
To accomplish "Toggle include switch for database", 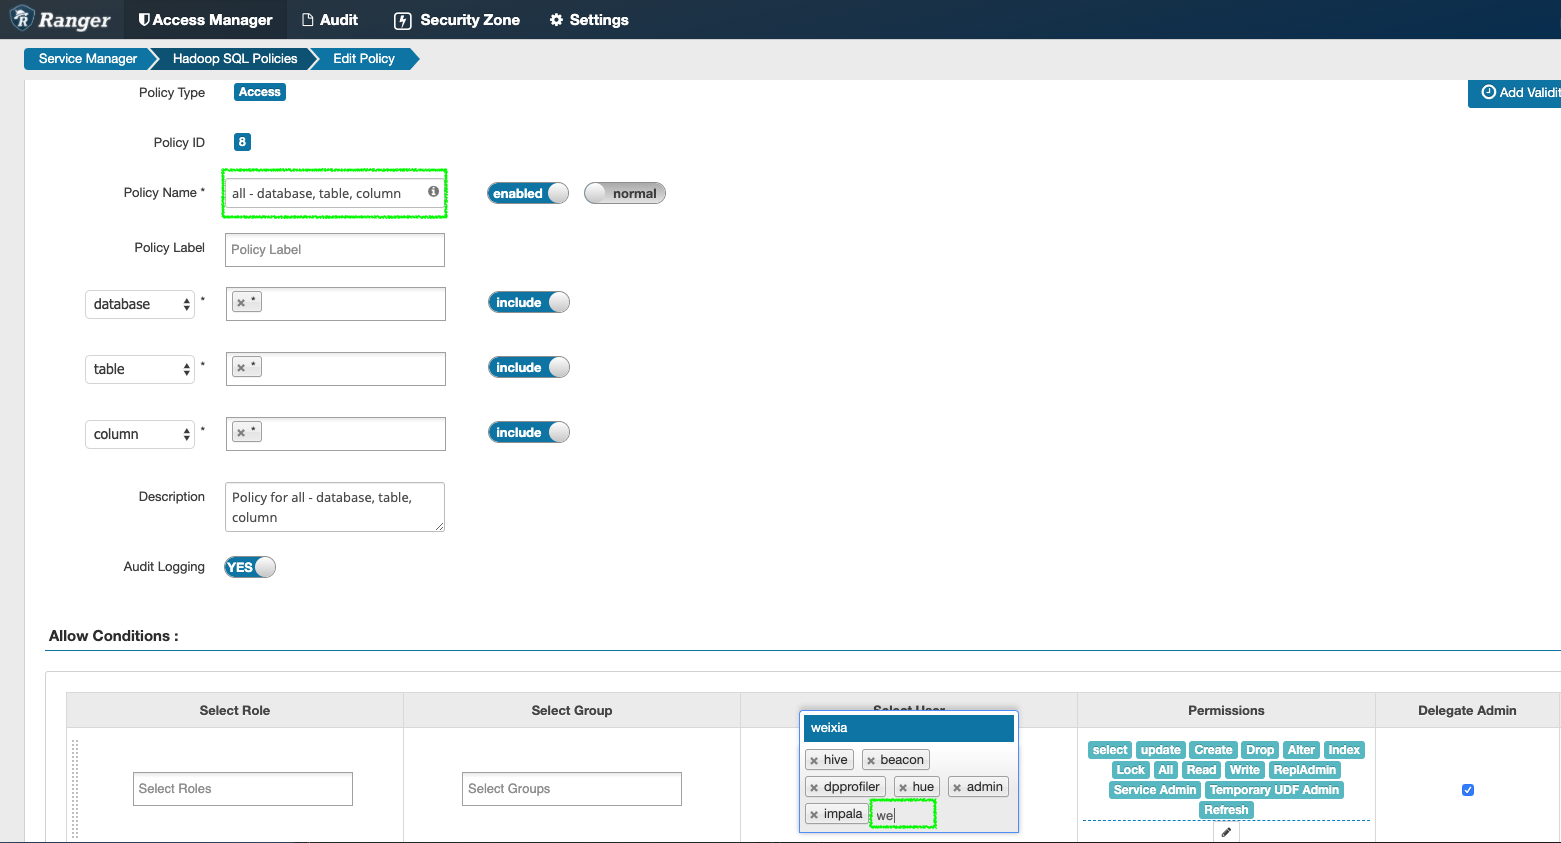I will (x=529, y=302).
